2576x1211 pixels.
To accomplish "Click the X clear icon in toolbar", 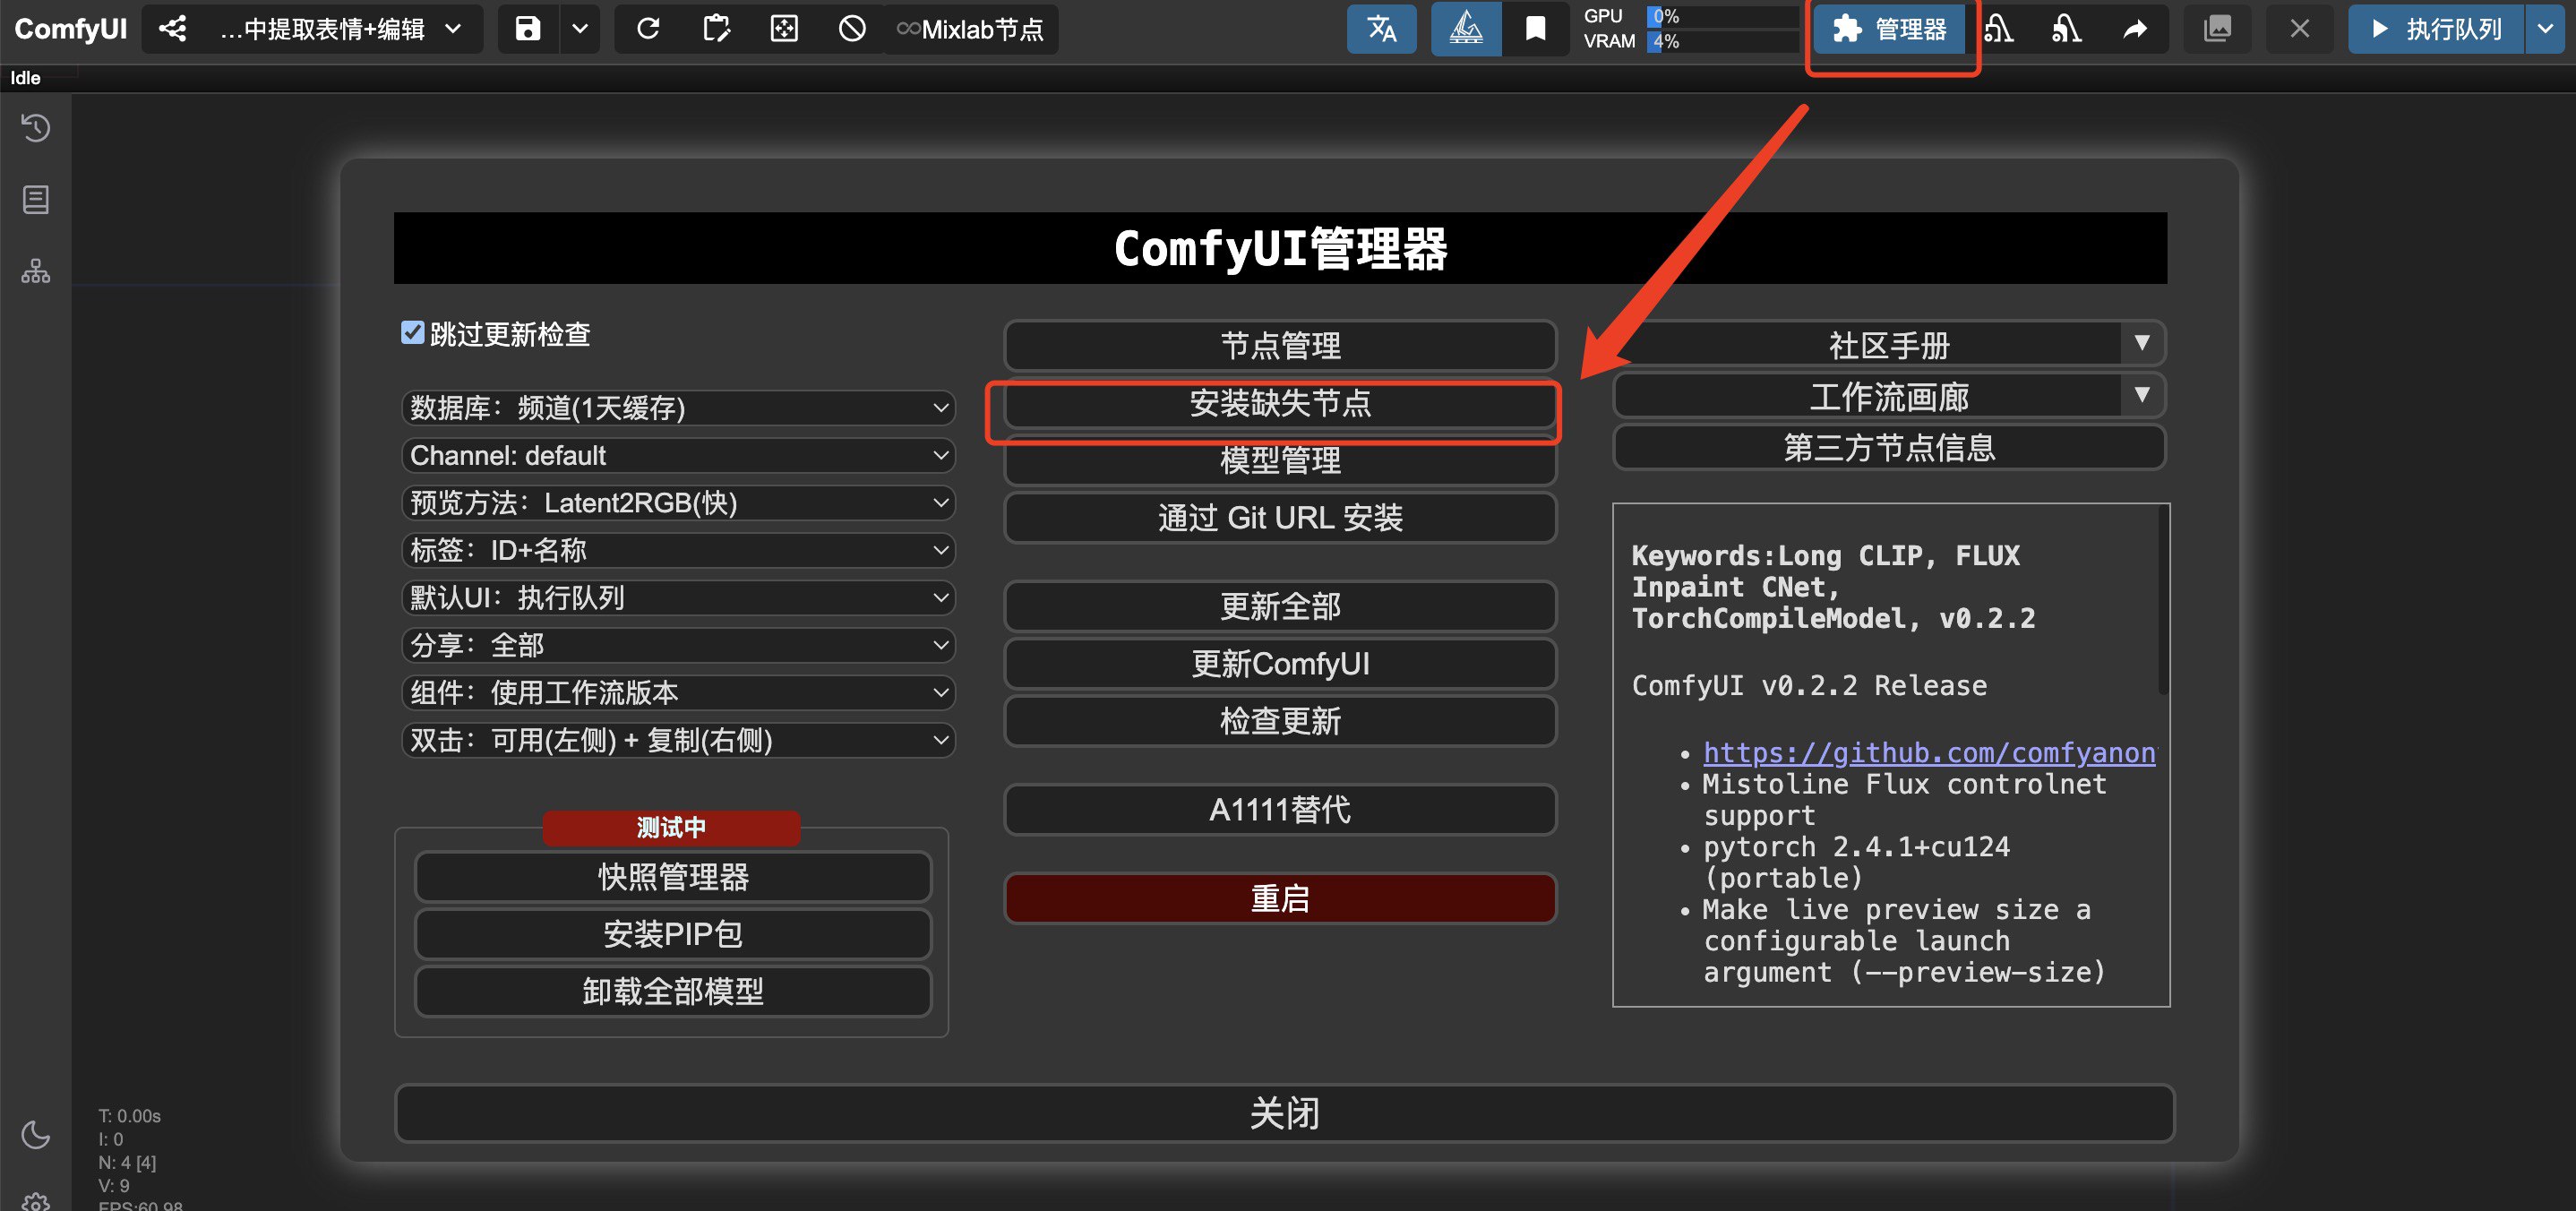I will tap(2299, 29).
